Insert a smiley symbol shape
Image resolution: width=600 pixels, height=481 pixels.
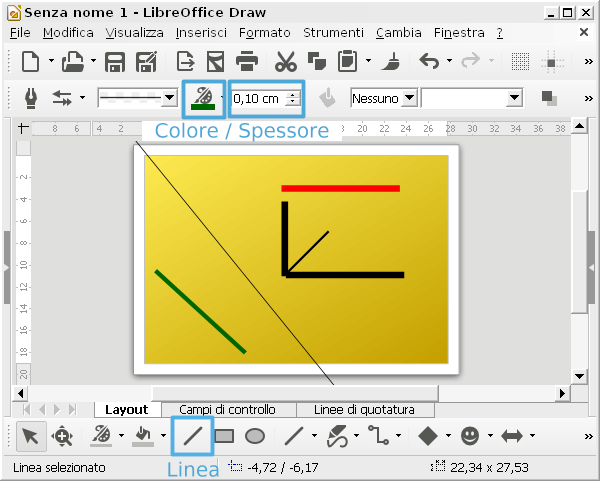tap(470, 436)
